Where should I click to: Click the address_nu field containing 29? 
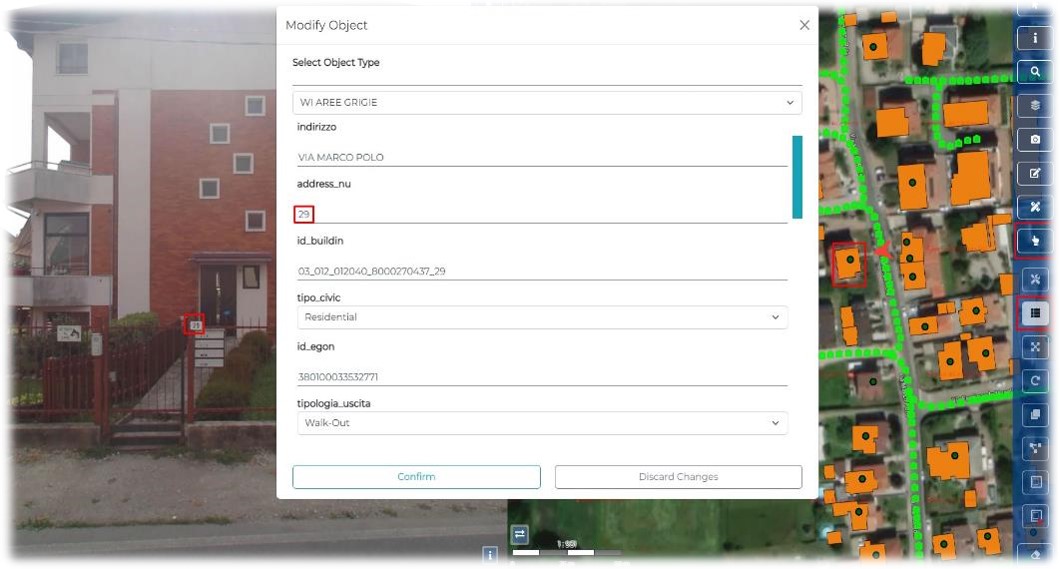(x=540, y=214)
